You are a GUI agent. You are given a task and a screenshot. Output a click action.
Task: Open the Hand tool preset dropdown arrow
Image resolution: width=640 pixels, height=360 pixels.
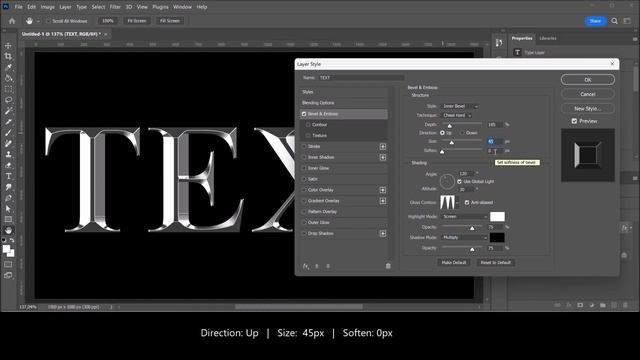38,21
